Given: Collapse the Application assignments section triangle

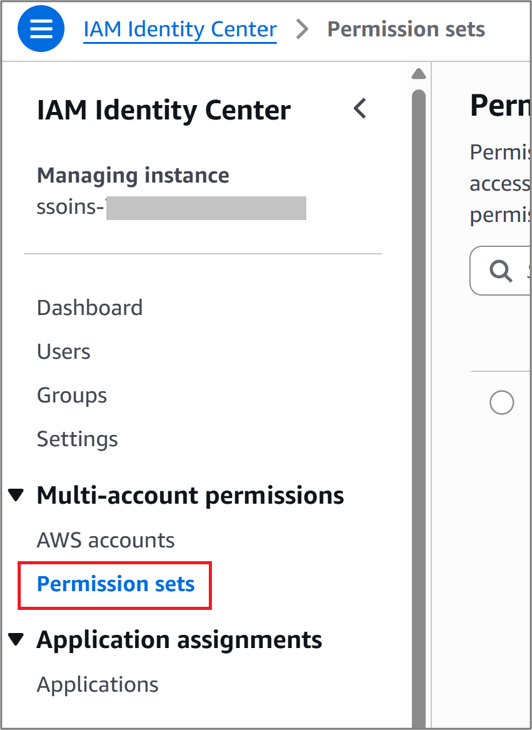Looking at the screenshot, I should tap(16, 639).
